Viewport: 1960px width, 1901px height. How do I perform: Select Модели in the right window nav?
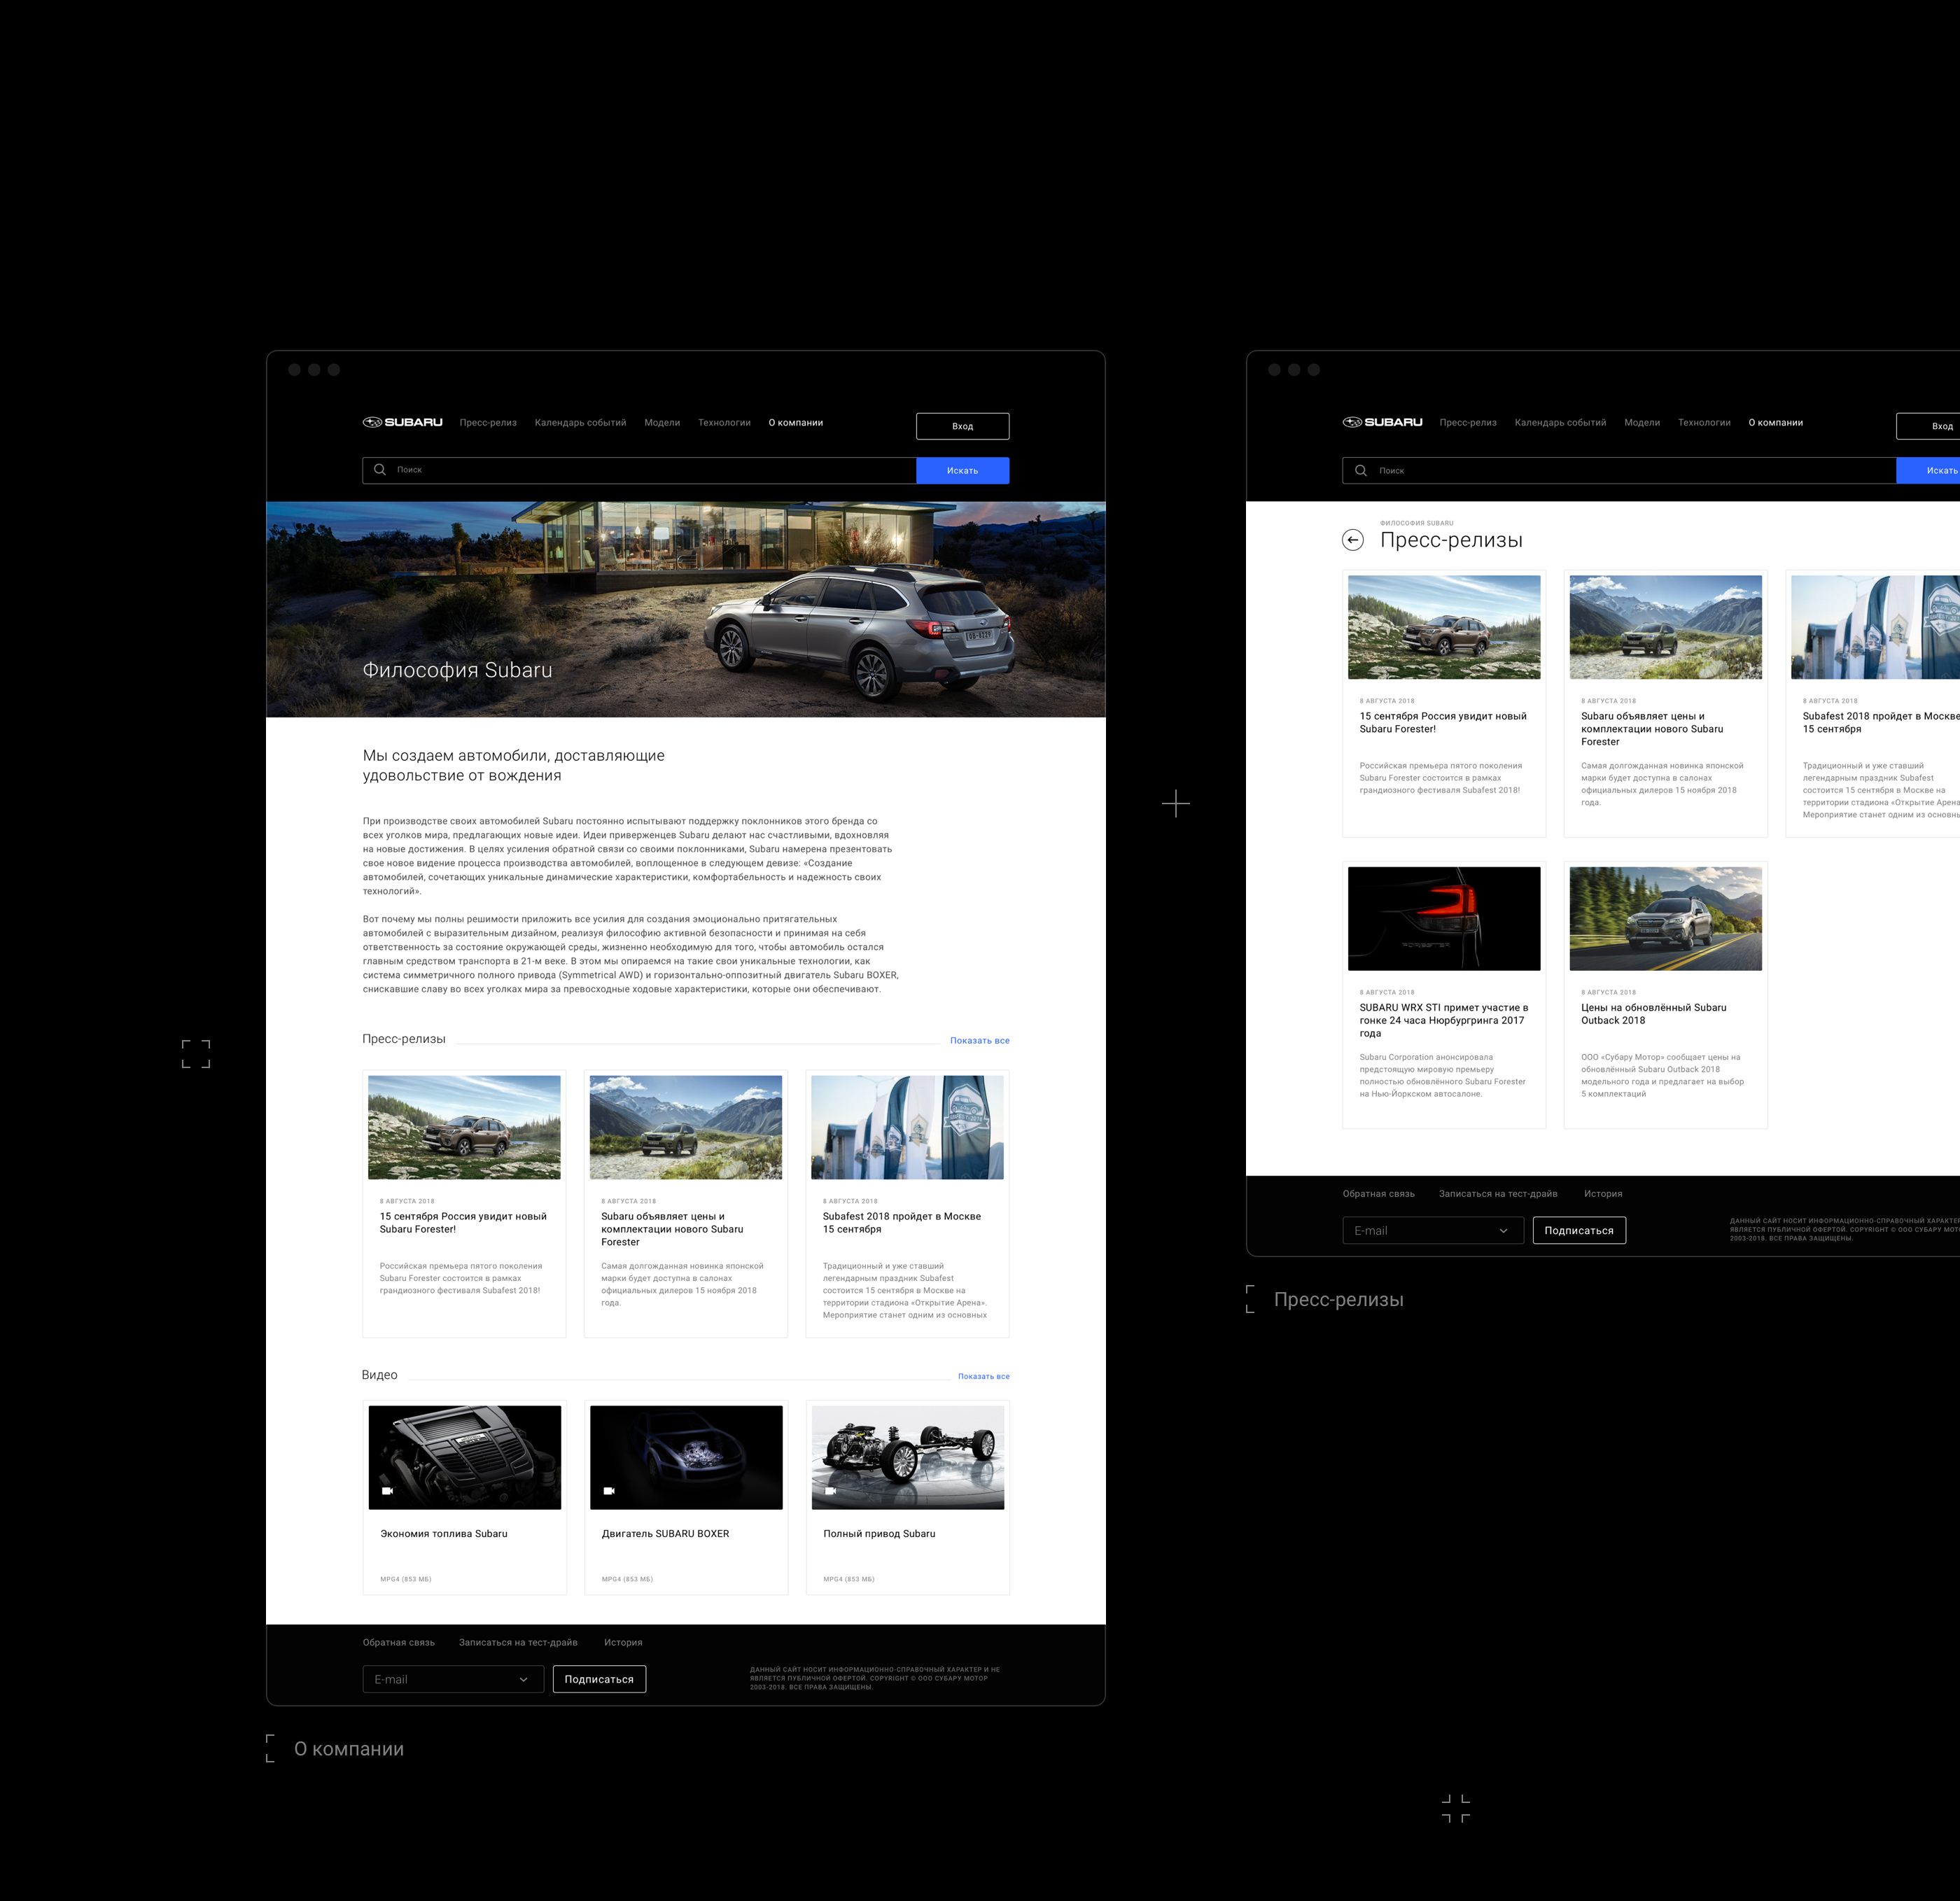[x=1642, y=423]
